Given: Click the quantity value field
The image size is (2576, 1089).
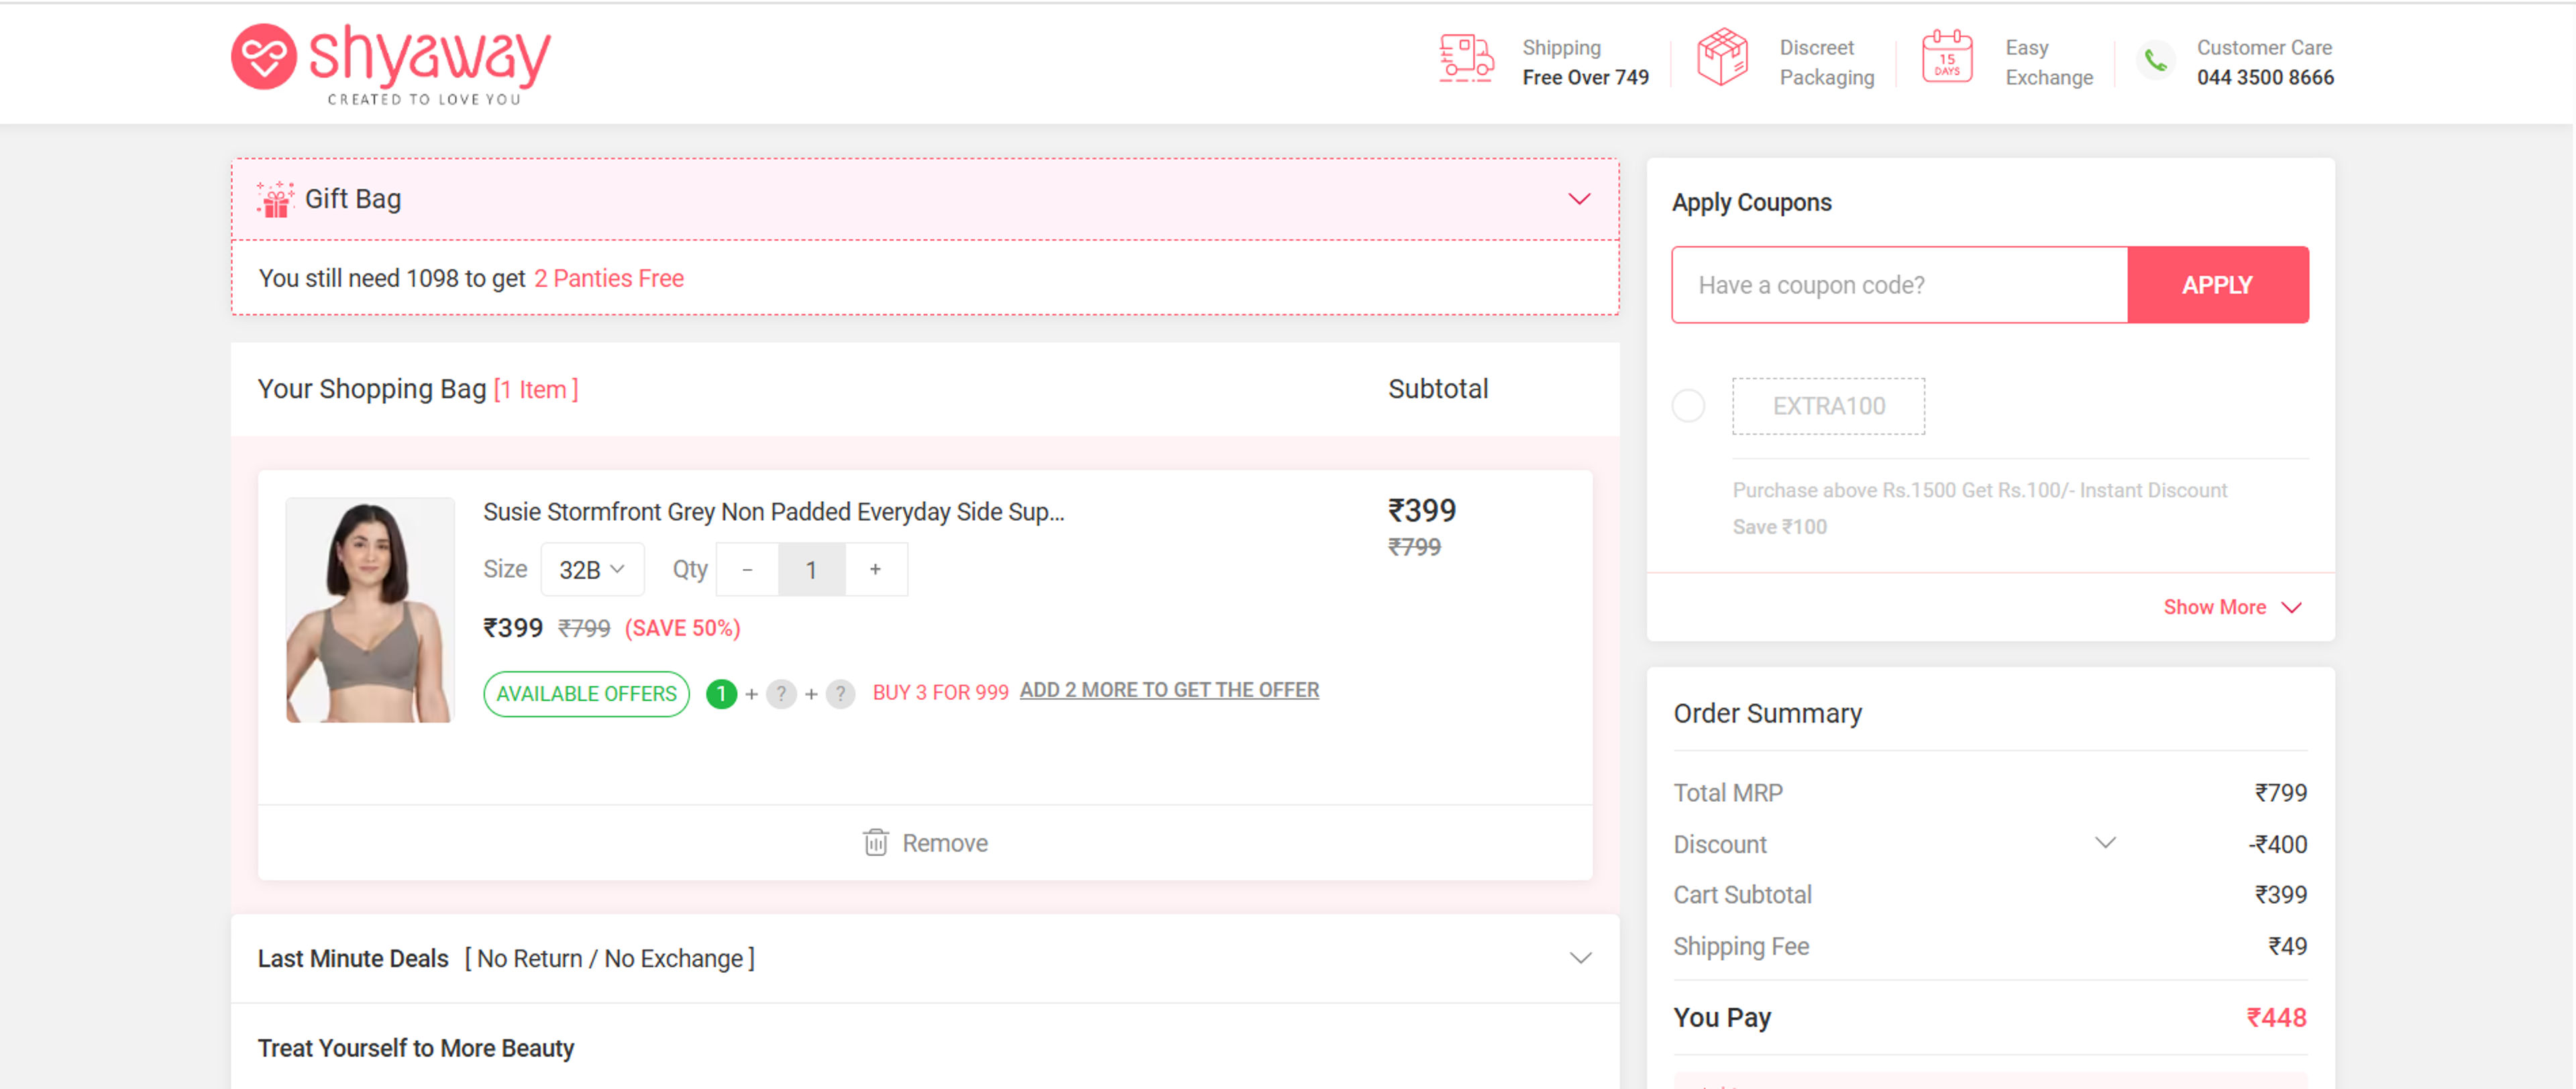Looking at the screenshot, I should 811,569.
